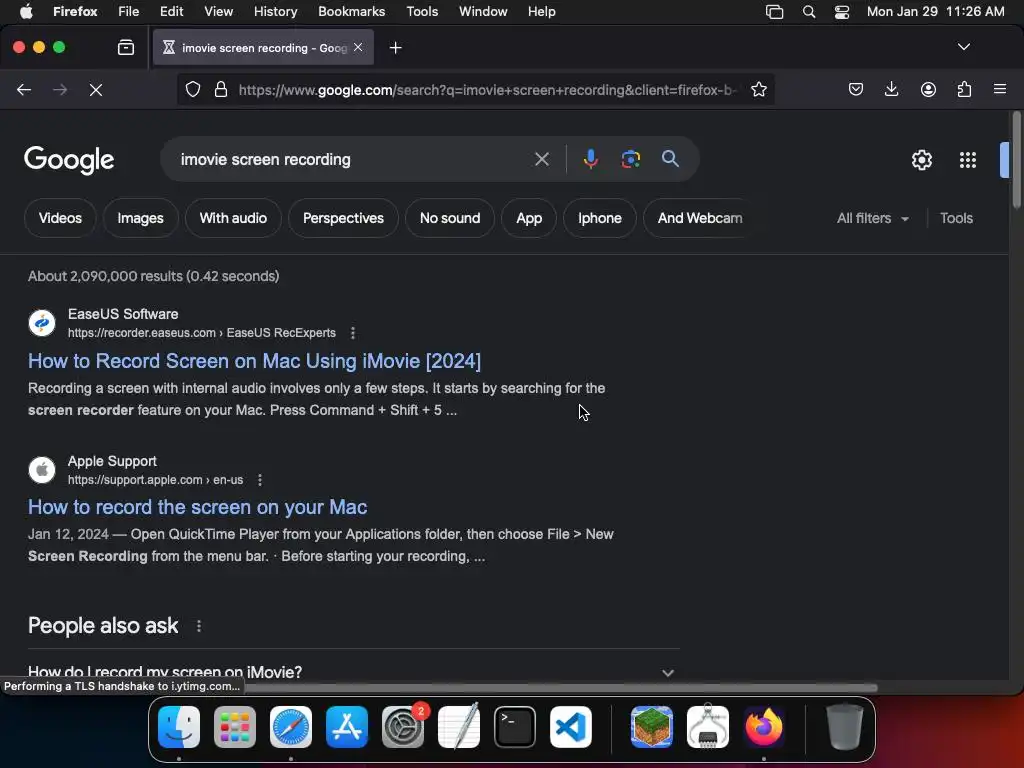
Task: Open Spotlight search in menu bar
Action: click(x=808, y=12)
